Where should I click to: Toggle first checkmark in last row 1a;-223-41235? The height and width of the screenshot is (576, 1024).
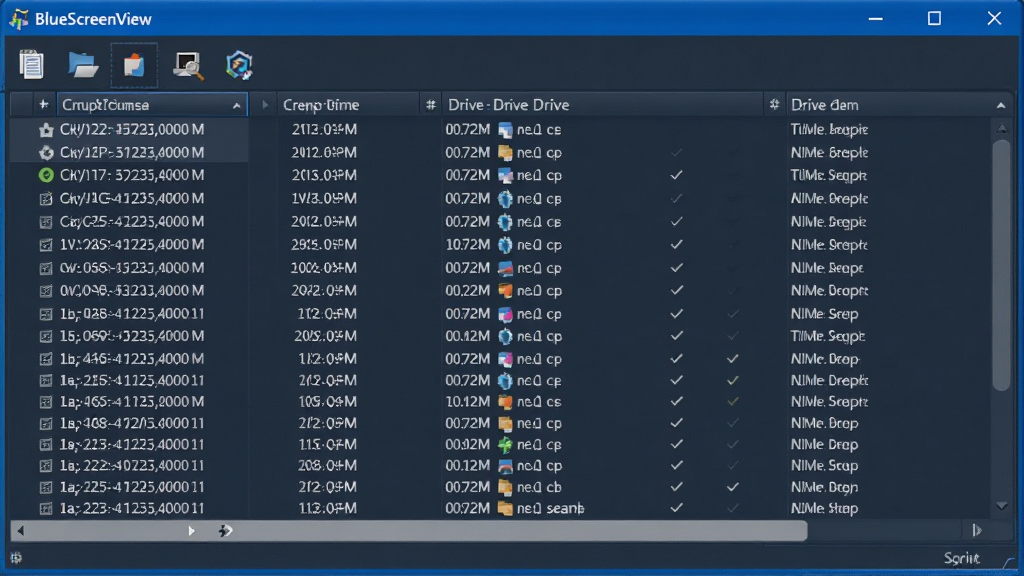pos(677,507)
